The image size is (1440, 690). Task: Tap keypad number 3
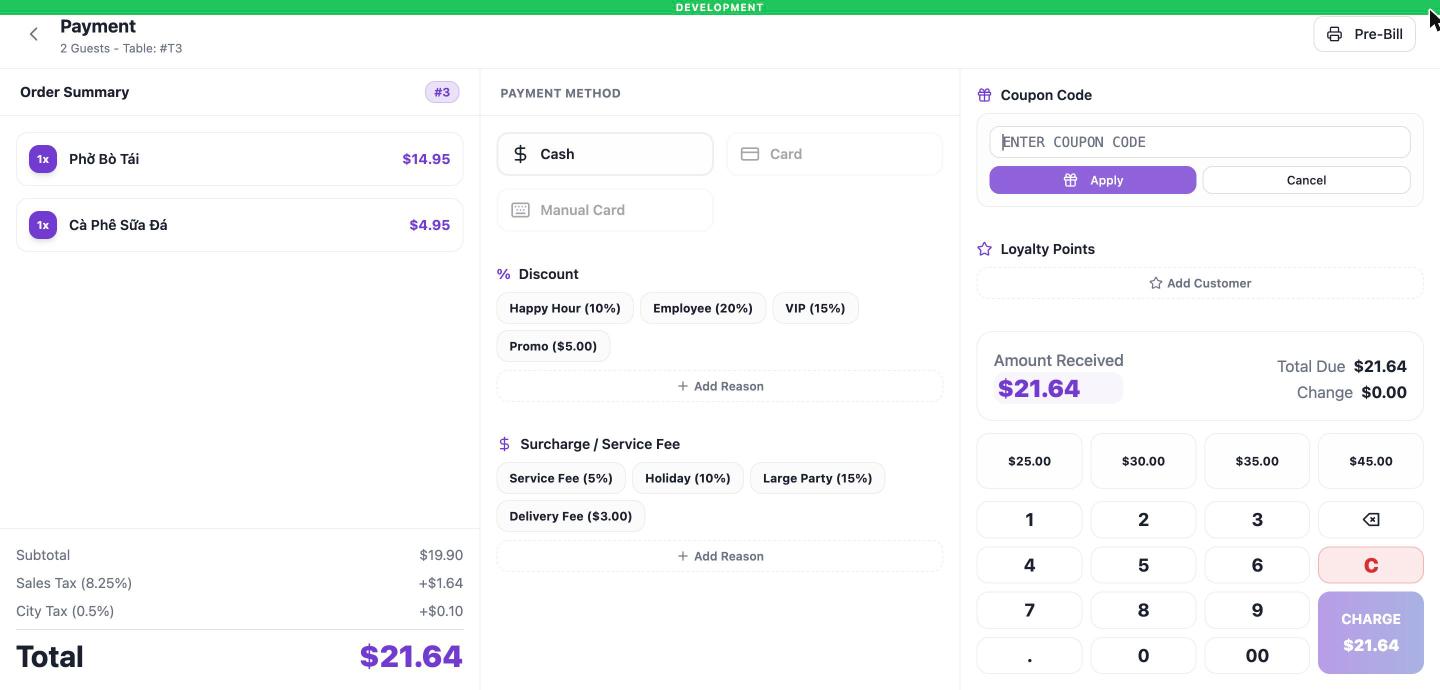click(1257, 519)
